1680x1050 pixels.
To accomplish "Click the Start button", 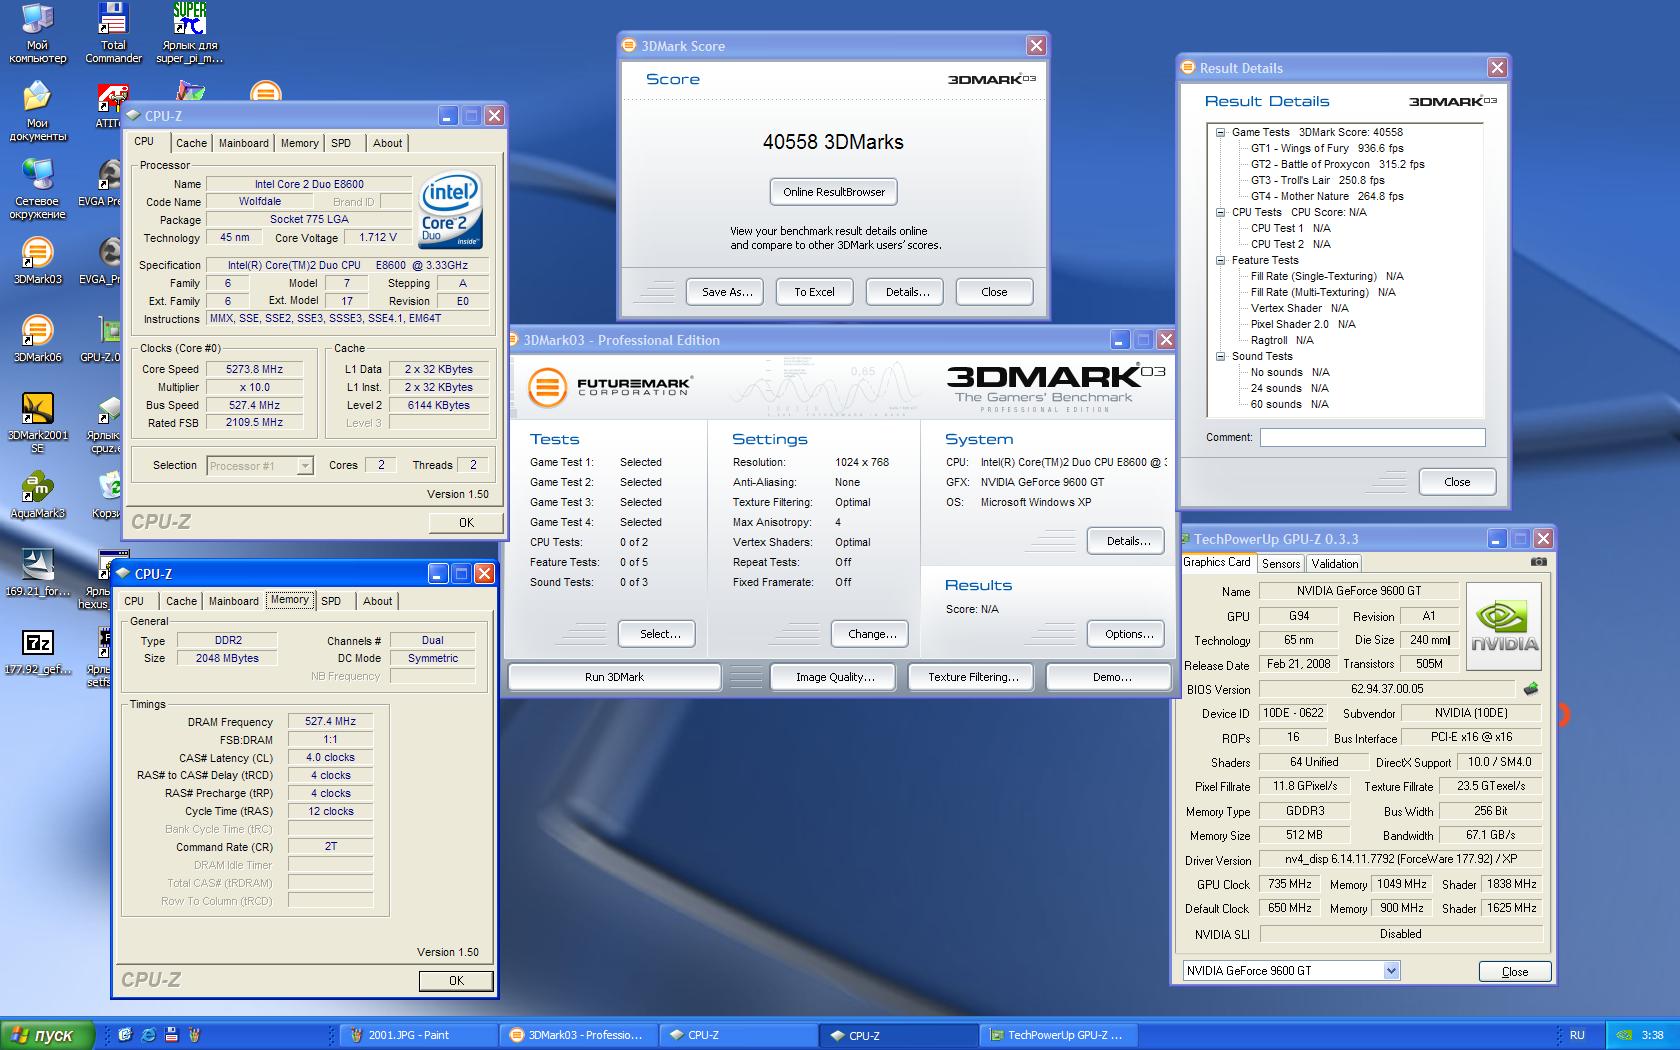I will 48,1035.
